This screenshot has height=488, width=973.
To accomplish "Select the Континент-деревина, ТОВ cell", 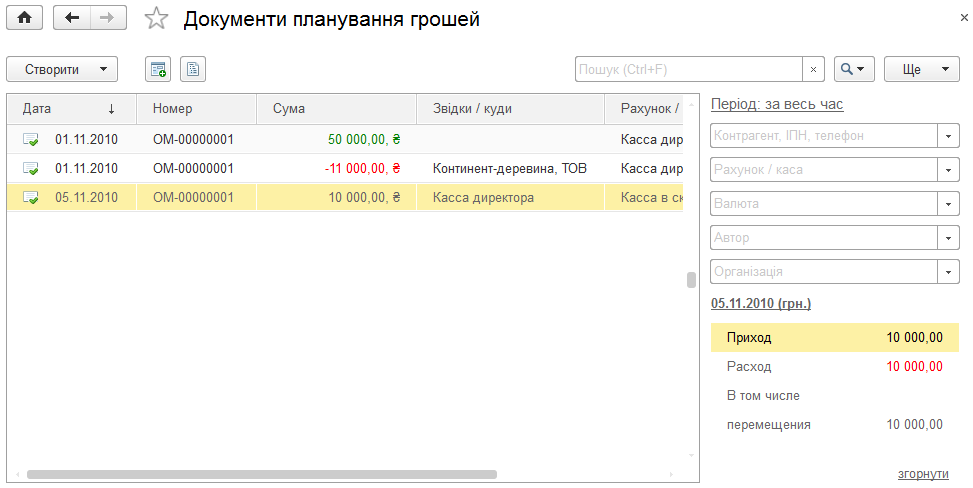I will tap(510, 168).
